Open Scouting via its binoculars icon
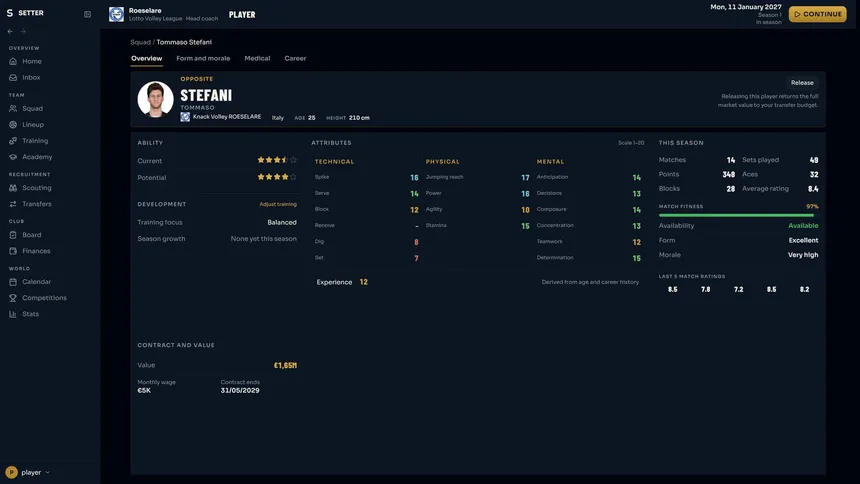Screen dimensions: 860x484 pos(13,188)
